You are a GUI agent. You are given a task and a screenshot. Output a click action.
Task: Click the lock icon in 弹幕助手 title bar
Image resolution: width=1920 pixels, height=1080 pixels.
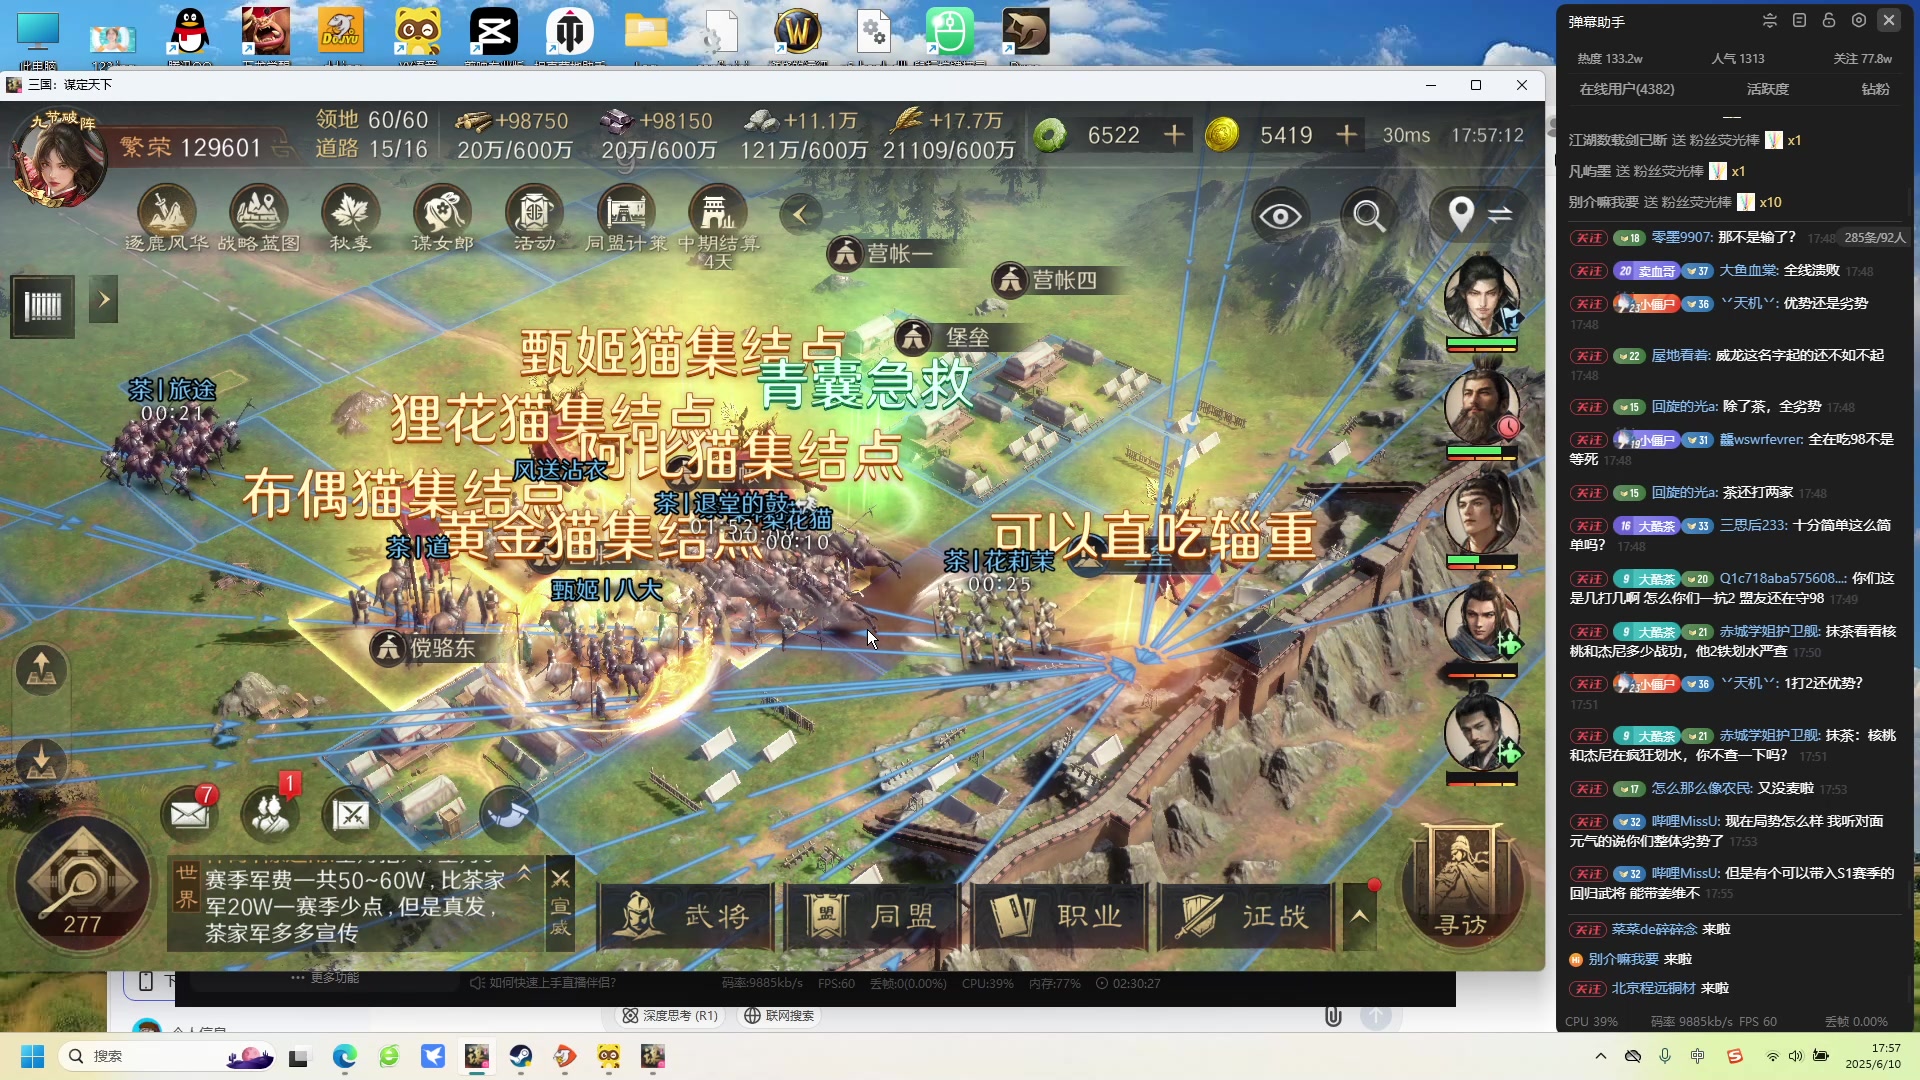[x=1829, y=20]
